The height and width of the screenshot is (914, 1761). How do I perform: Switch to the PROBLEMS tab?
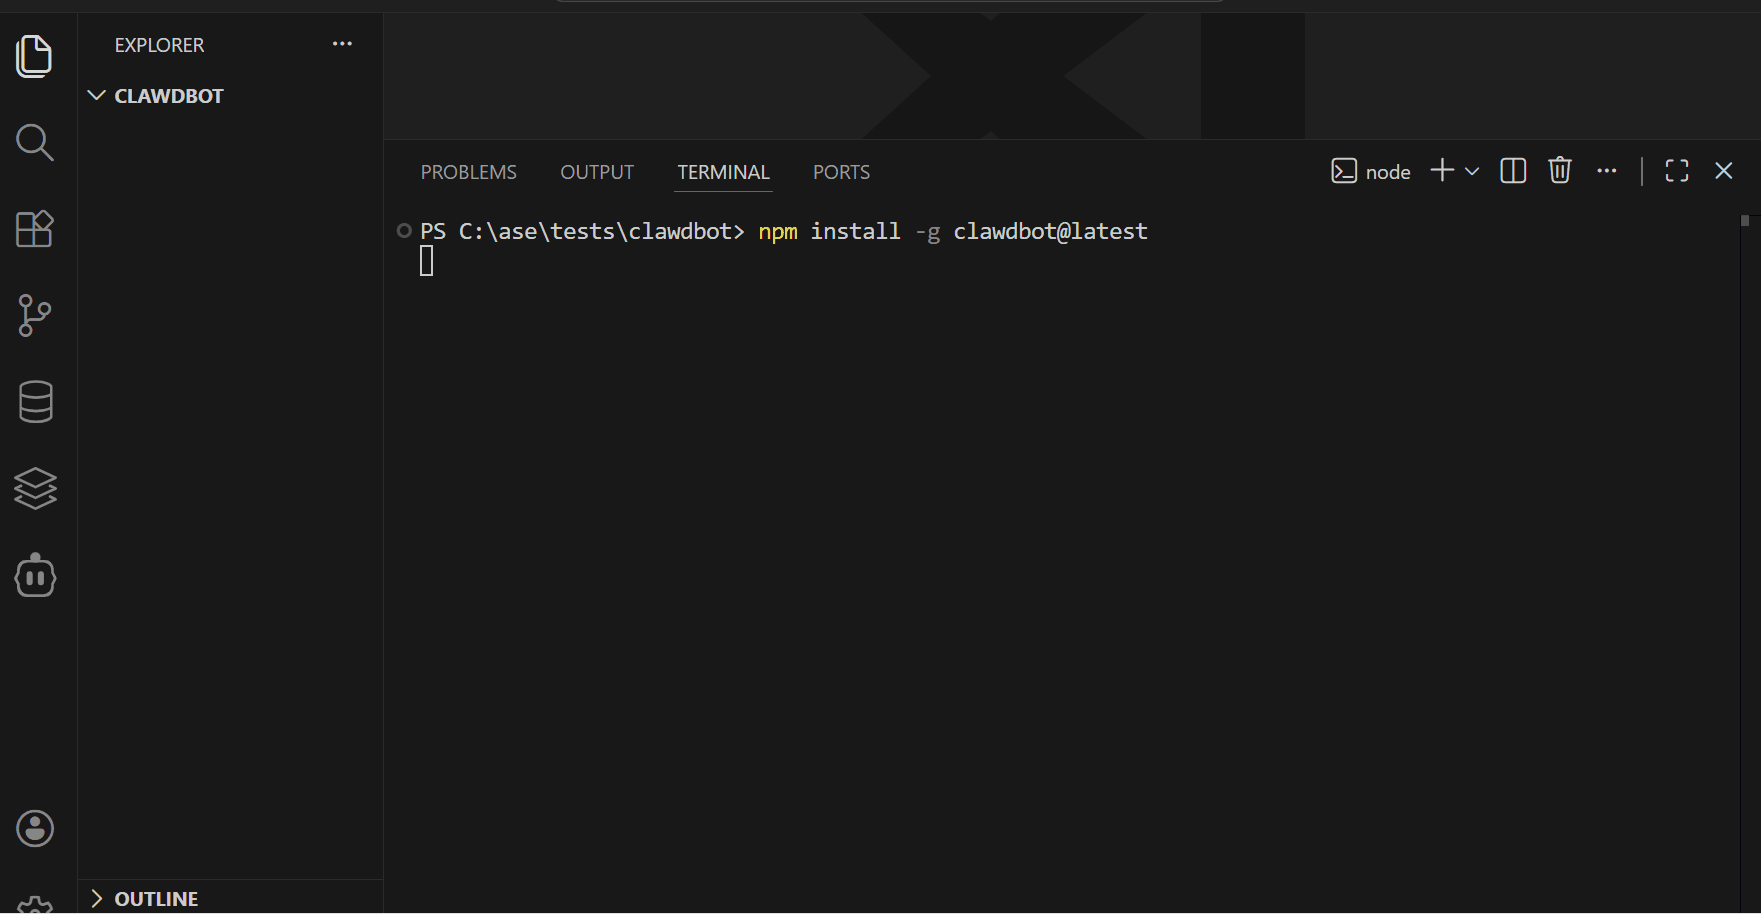click(468, 172)
